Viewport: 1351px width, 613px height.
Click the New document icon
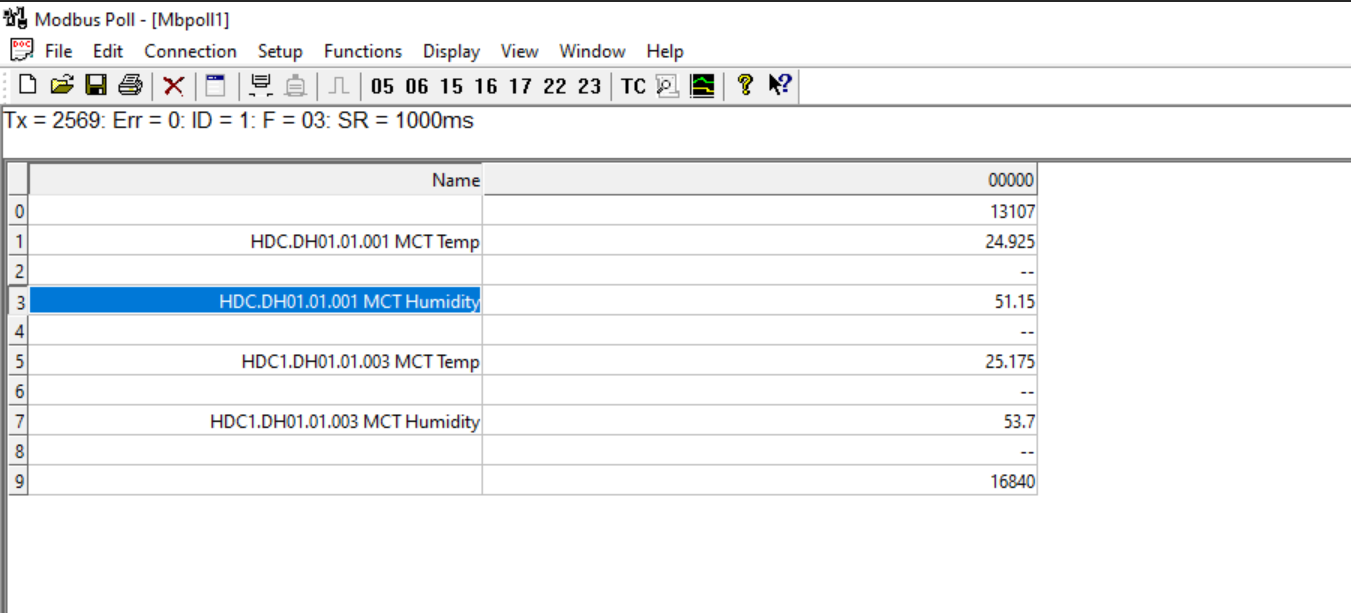coord(28,86)
